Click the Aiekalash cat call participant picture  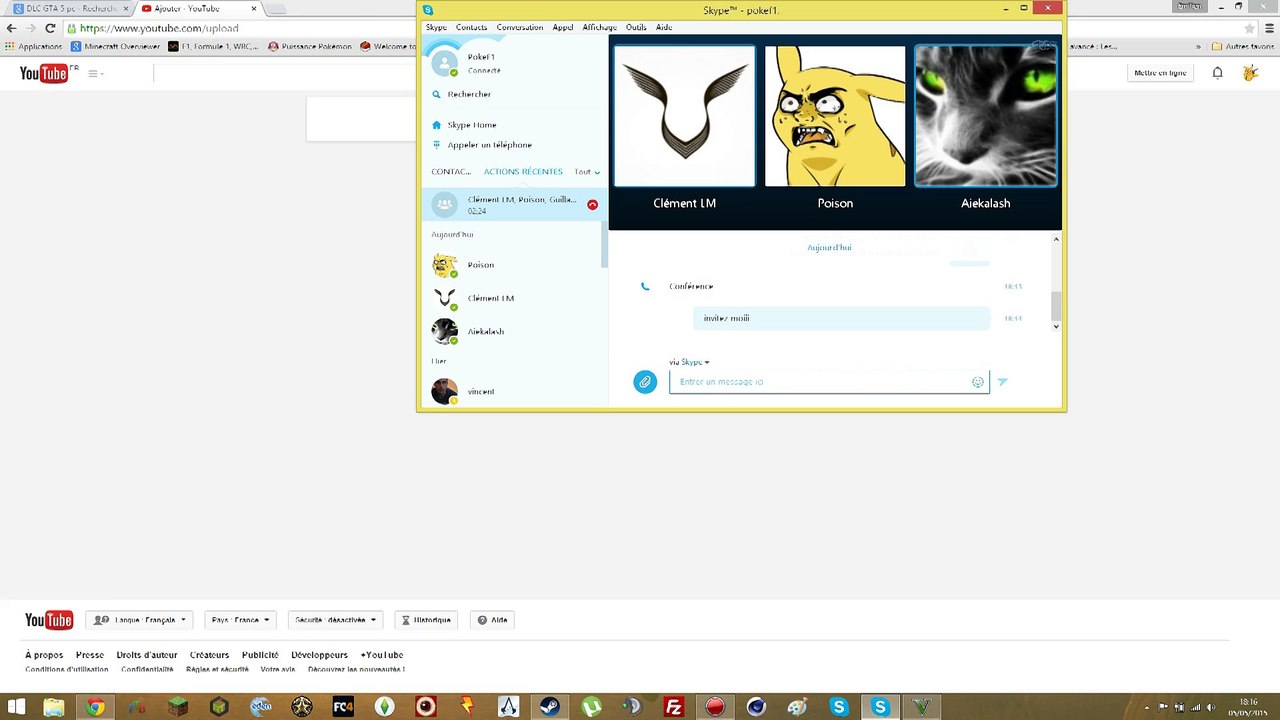(986, 116)
